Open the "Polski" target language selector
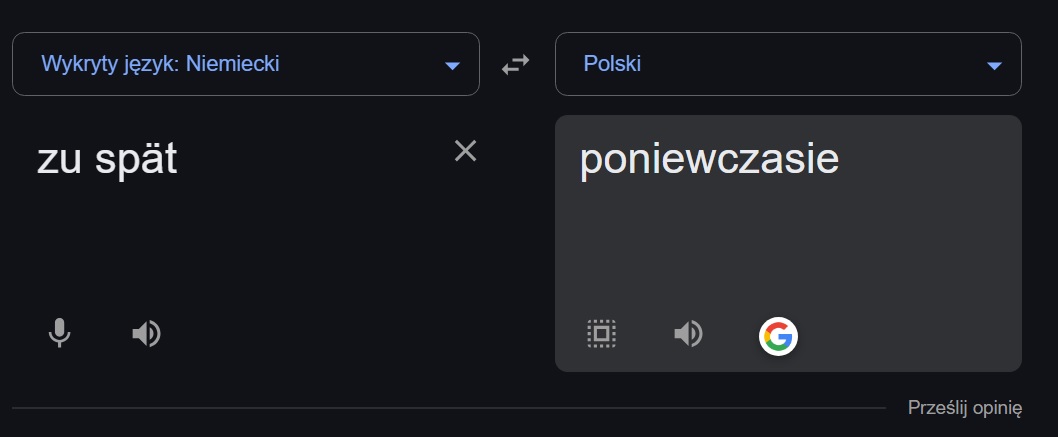The width and height of the screenshot is (1058, 437). [x=612, y=65]
